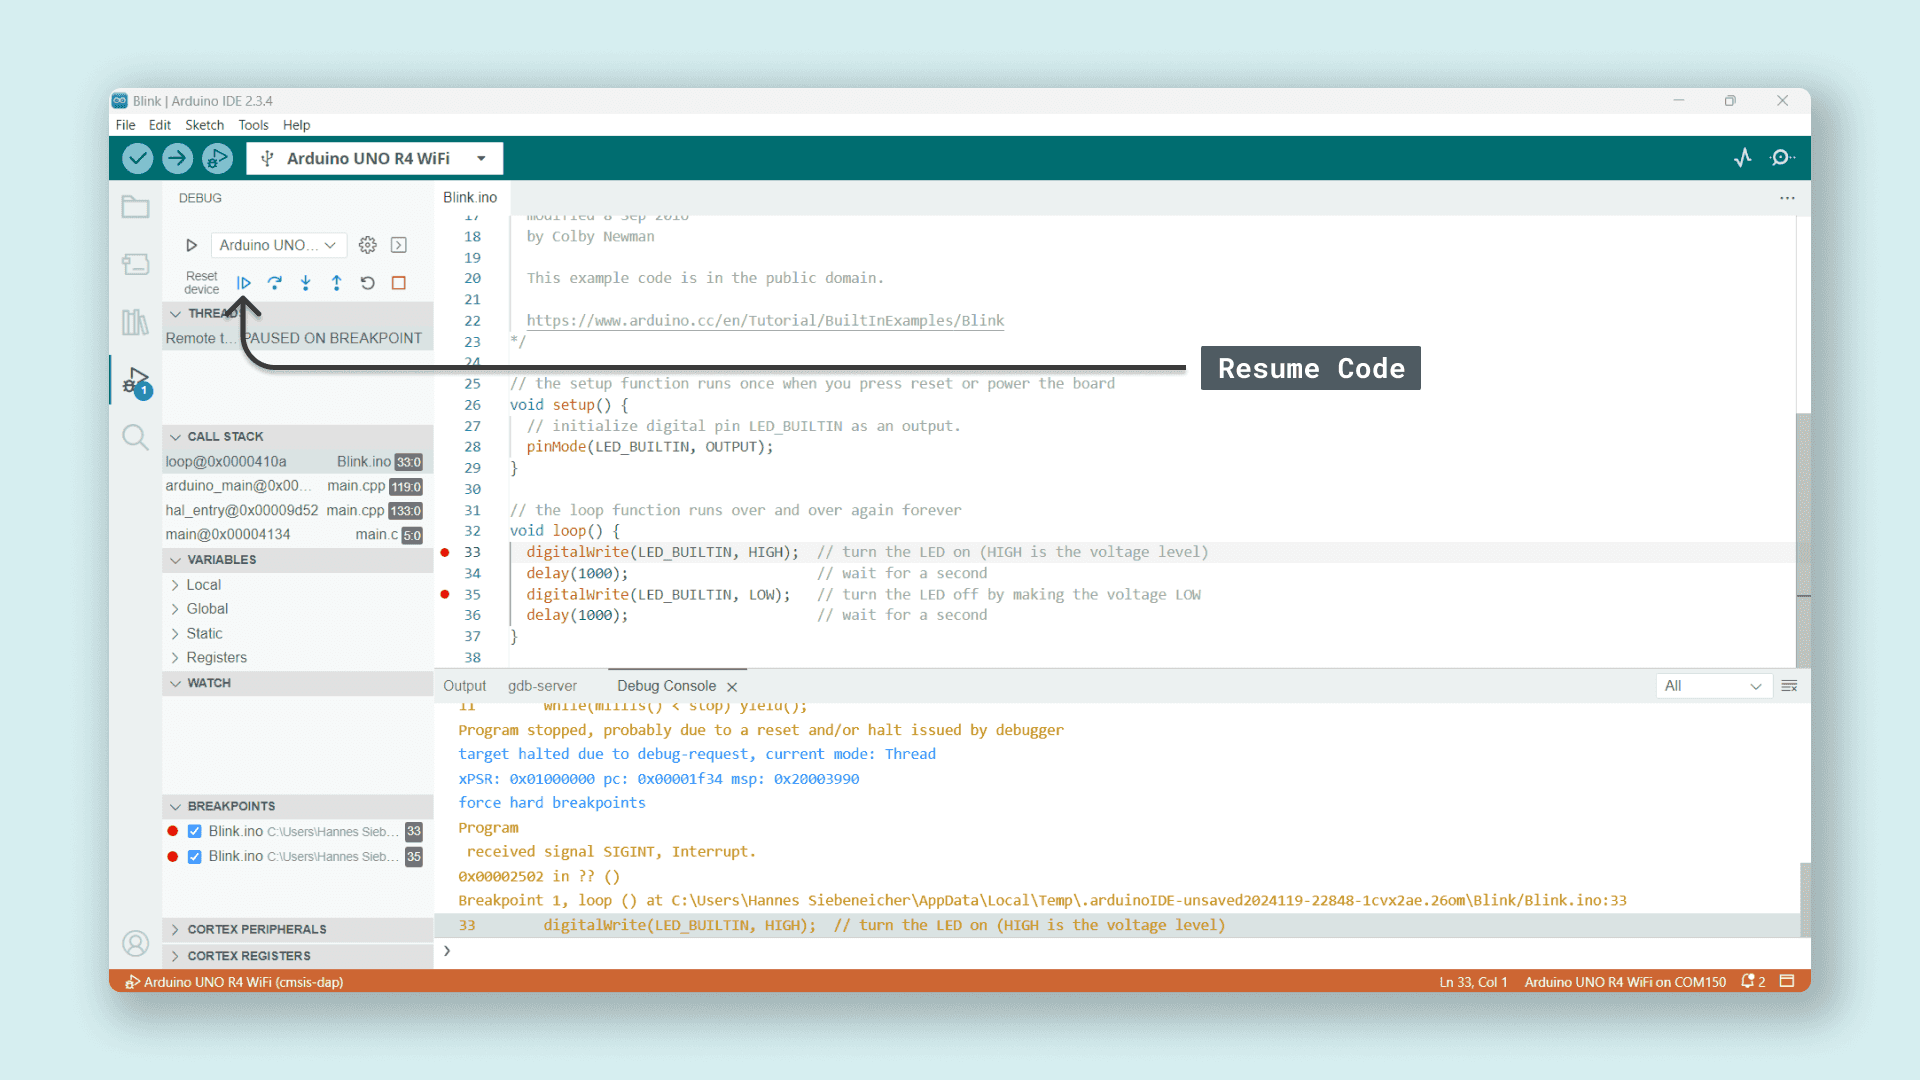
Task: Open Library Manager from the sidebar
Action: [x=135, y=322]
